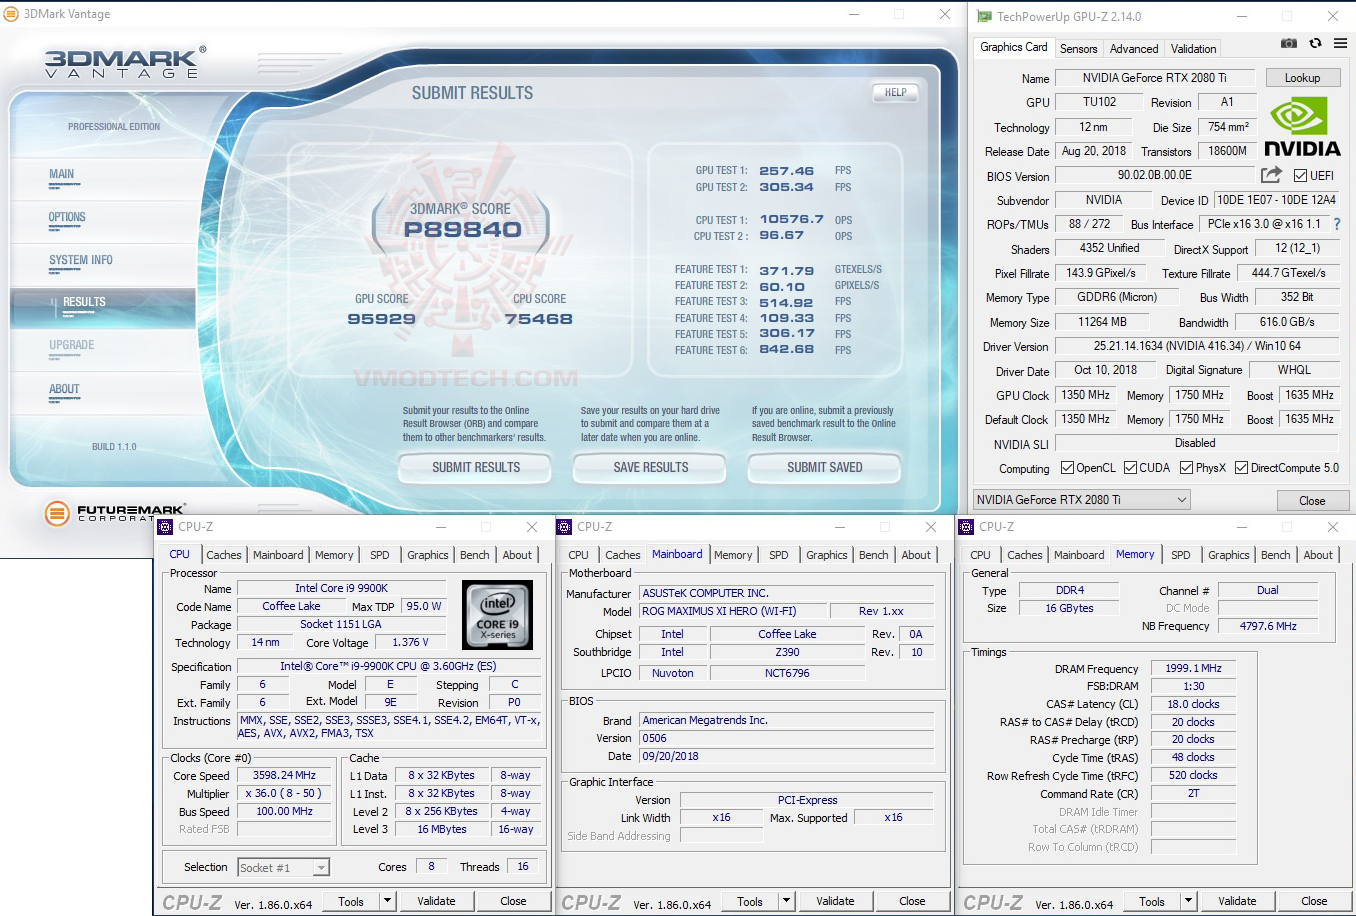The height and width of the screenshot is (916, 1356).
Task: Open Tools dropdown arrow in Mainboard CPU-Z window
Action: click(786, 901)
